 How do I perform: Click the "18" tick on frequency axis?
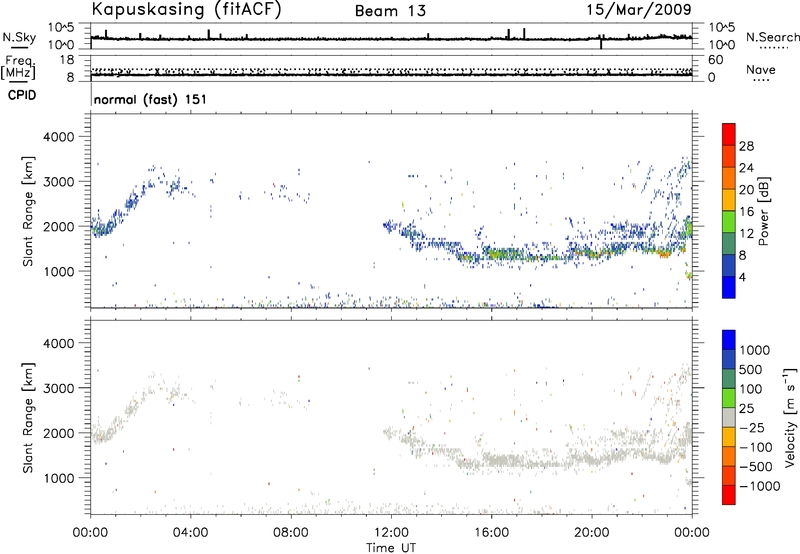point(67,60)
